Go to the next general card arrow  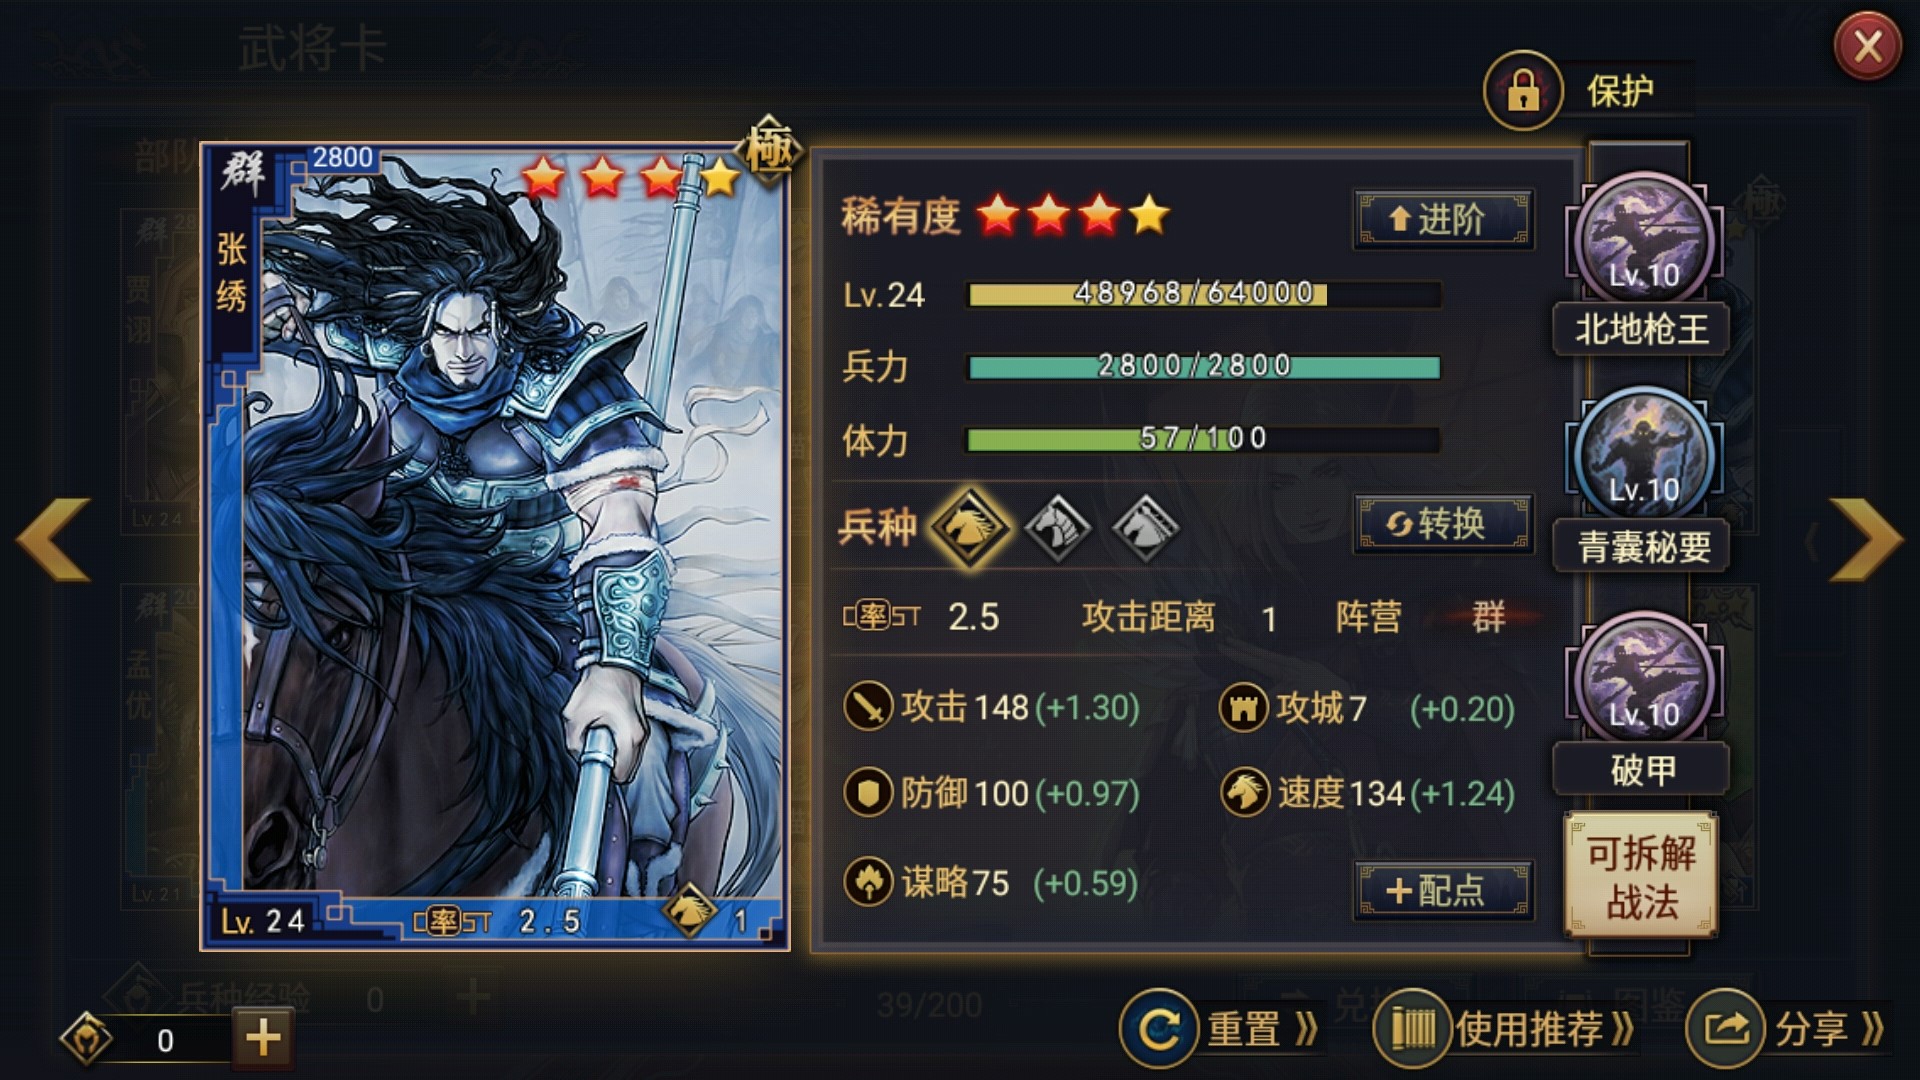tap(1866, 539)
